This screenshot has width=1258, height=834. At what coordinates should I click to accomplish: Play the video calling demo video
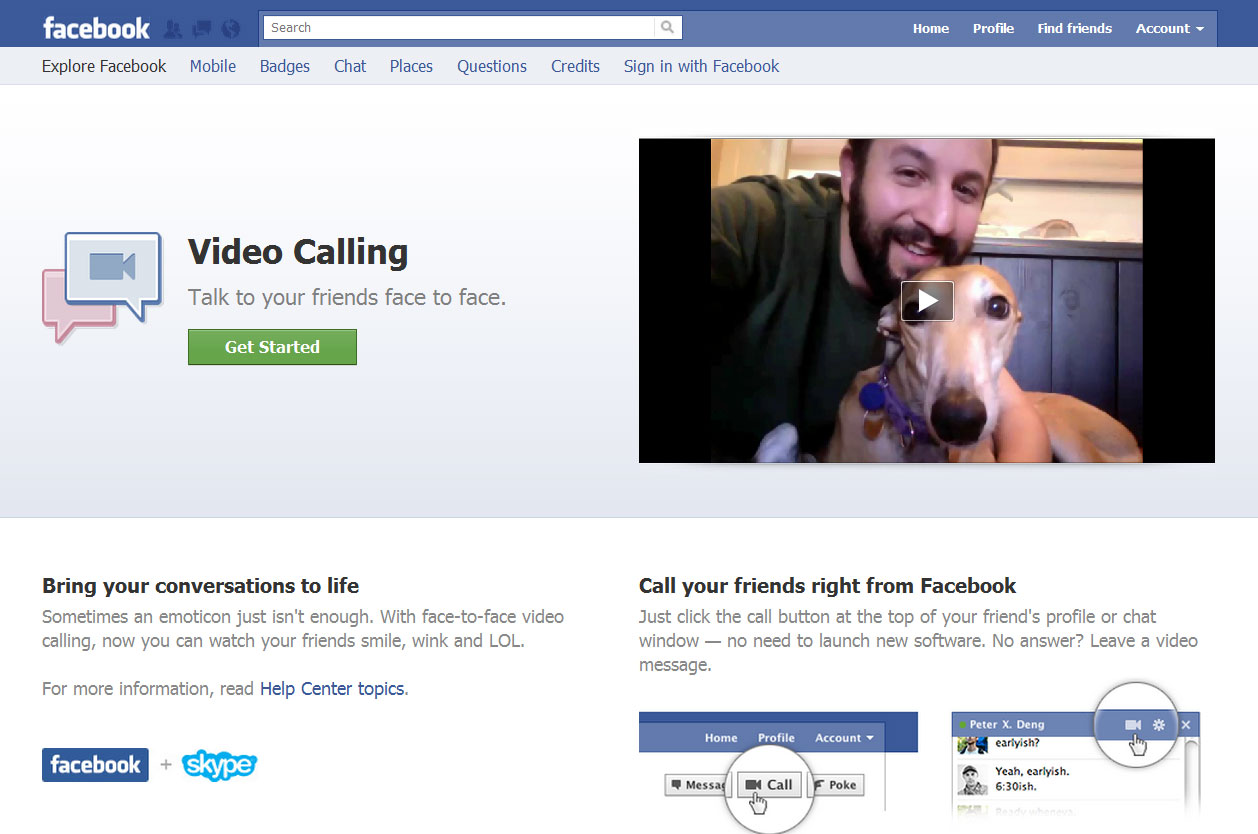(x=927, y=300)
